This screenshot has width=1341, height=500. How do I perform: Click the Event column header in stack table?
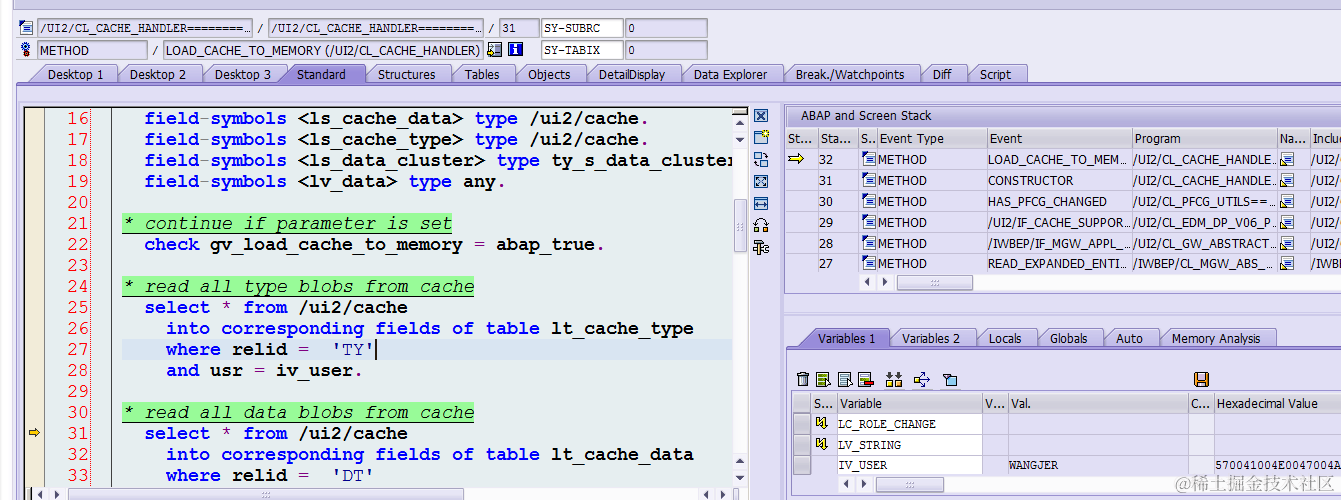pos(1058,138)
